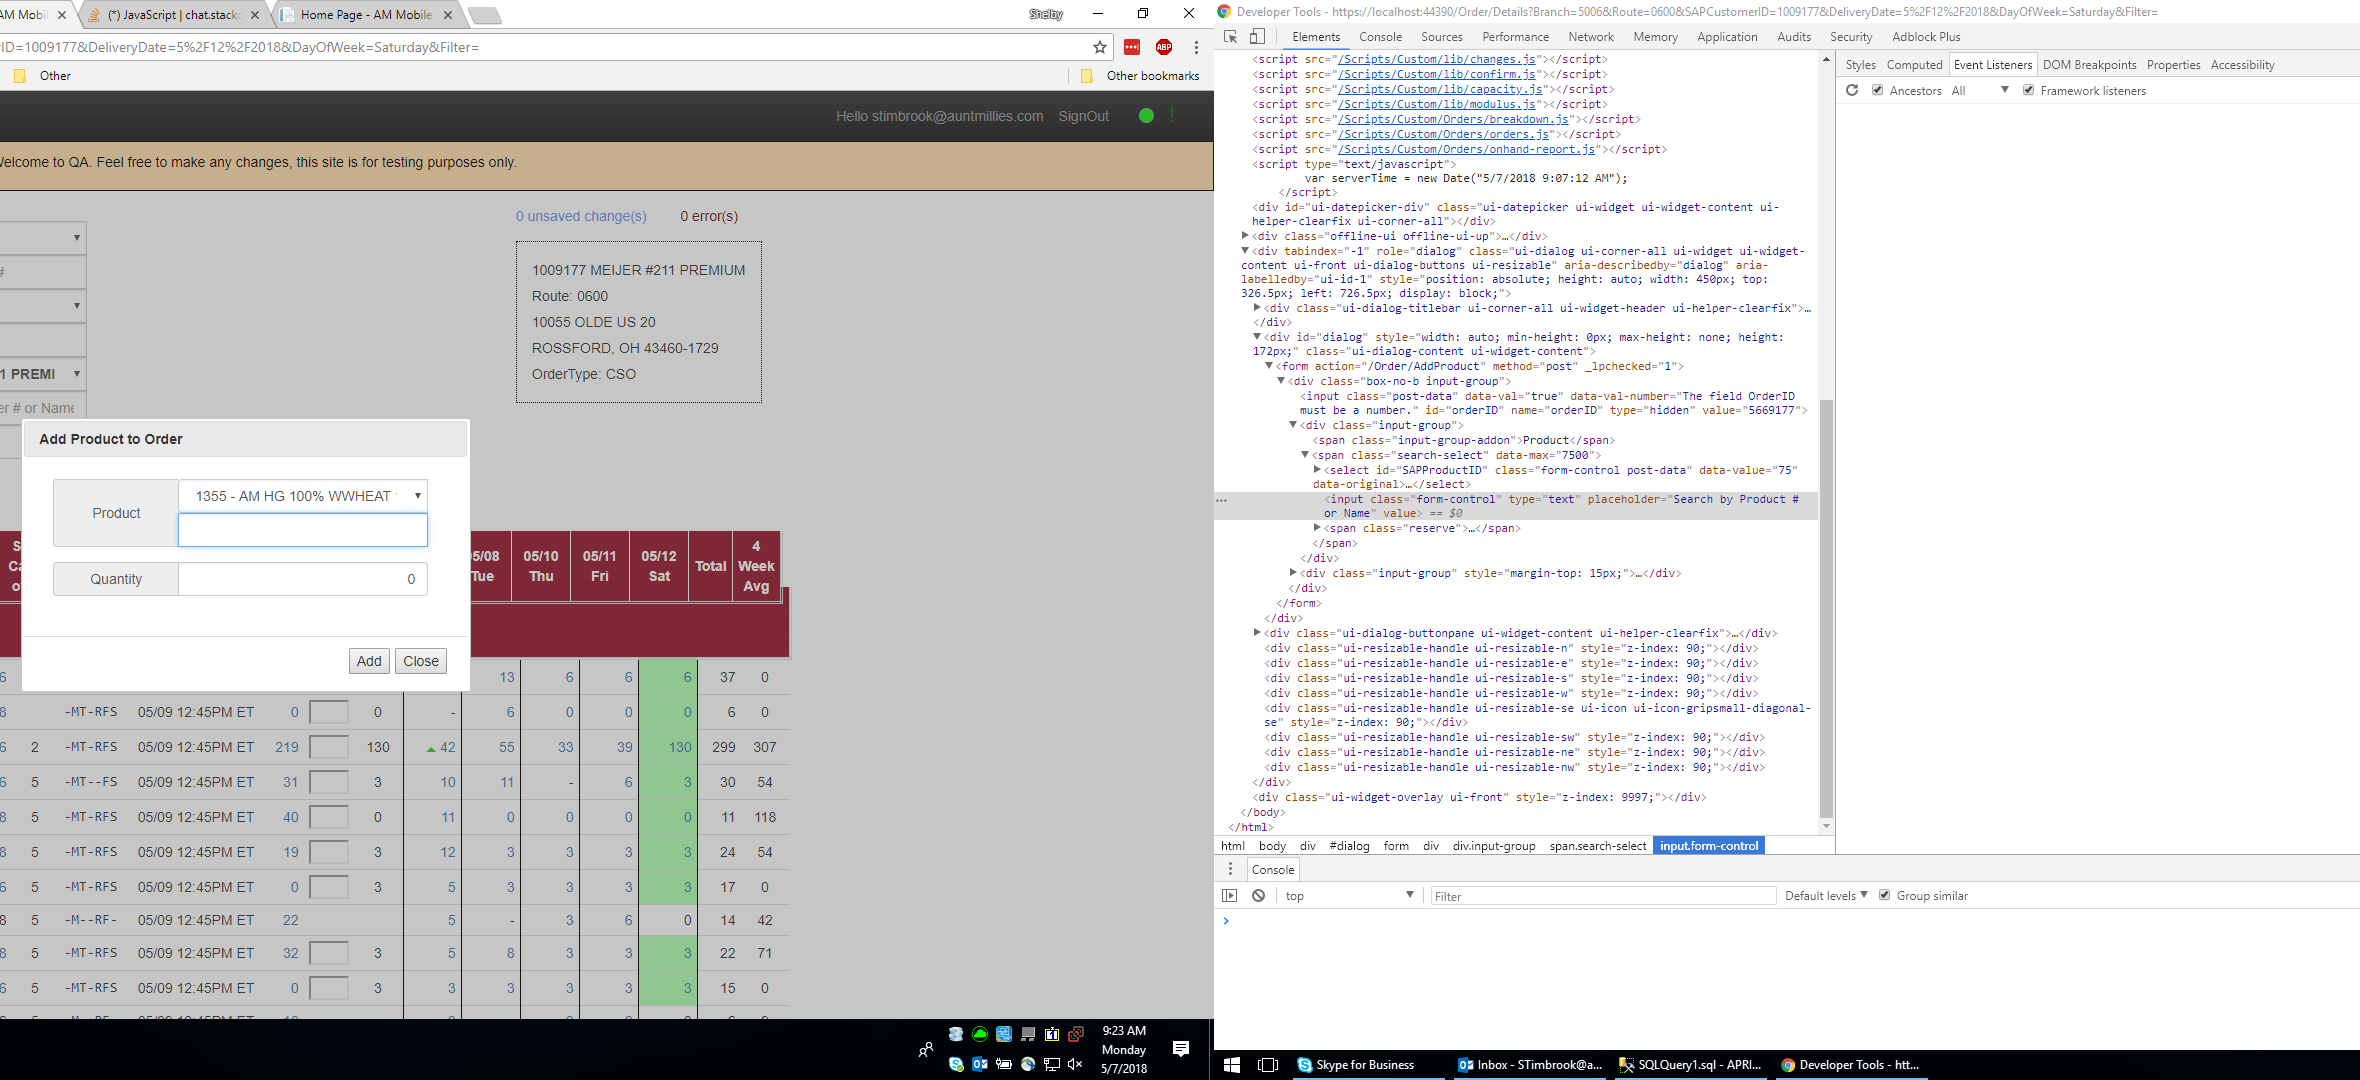Switch to SQLQuery1.sql taskbar window
Image resolution: width=2360 pixels, height=1080 pixels.
tap(1690, 1065)
